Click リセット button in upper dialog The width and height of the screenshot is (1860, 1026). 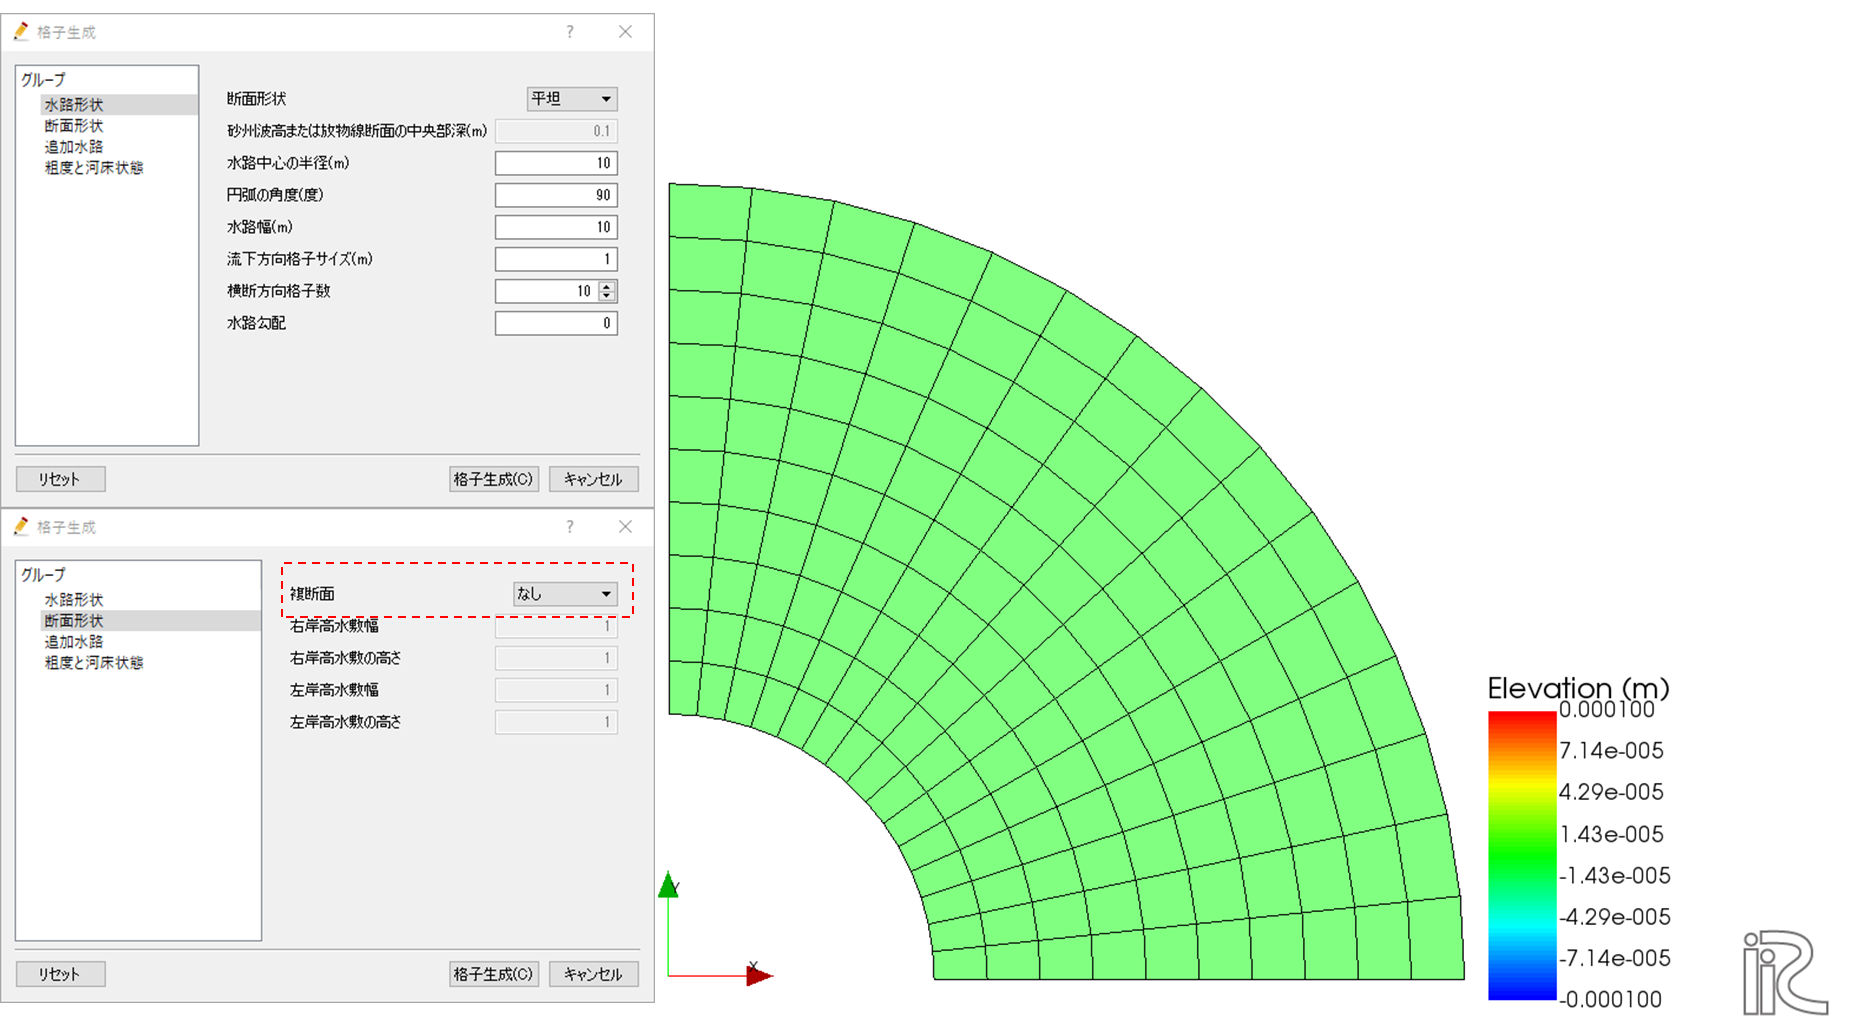tap(60, 479)
